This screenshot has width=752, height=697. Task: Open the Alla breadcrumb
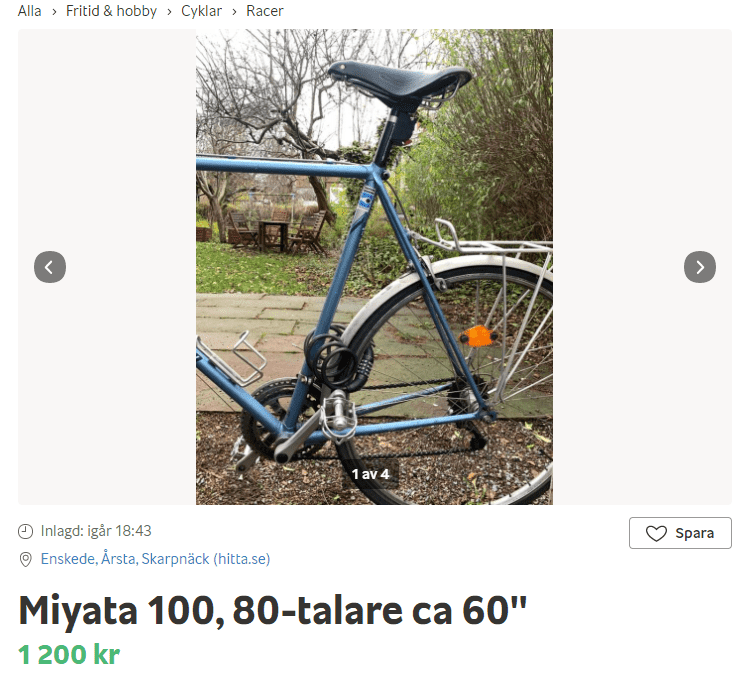click(x=29, y=11)
